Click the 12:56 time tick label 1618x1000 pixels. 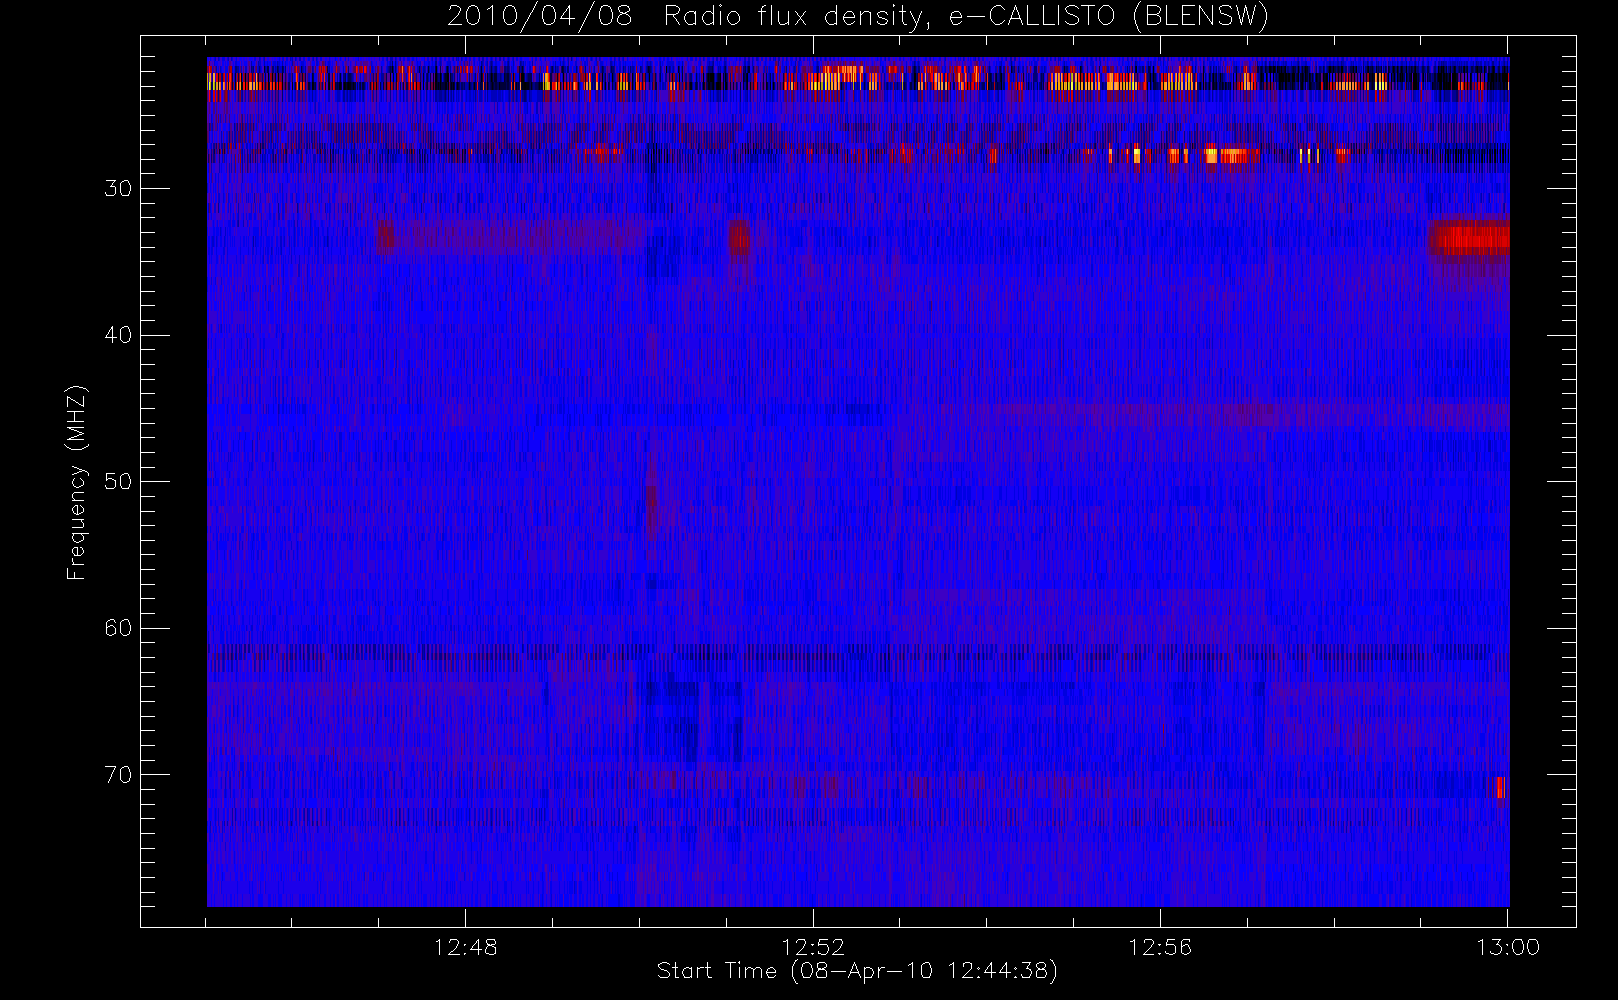click(1160, 947)
